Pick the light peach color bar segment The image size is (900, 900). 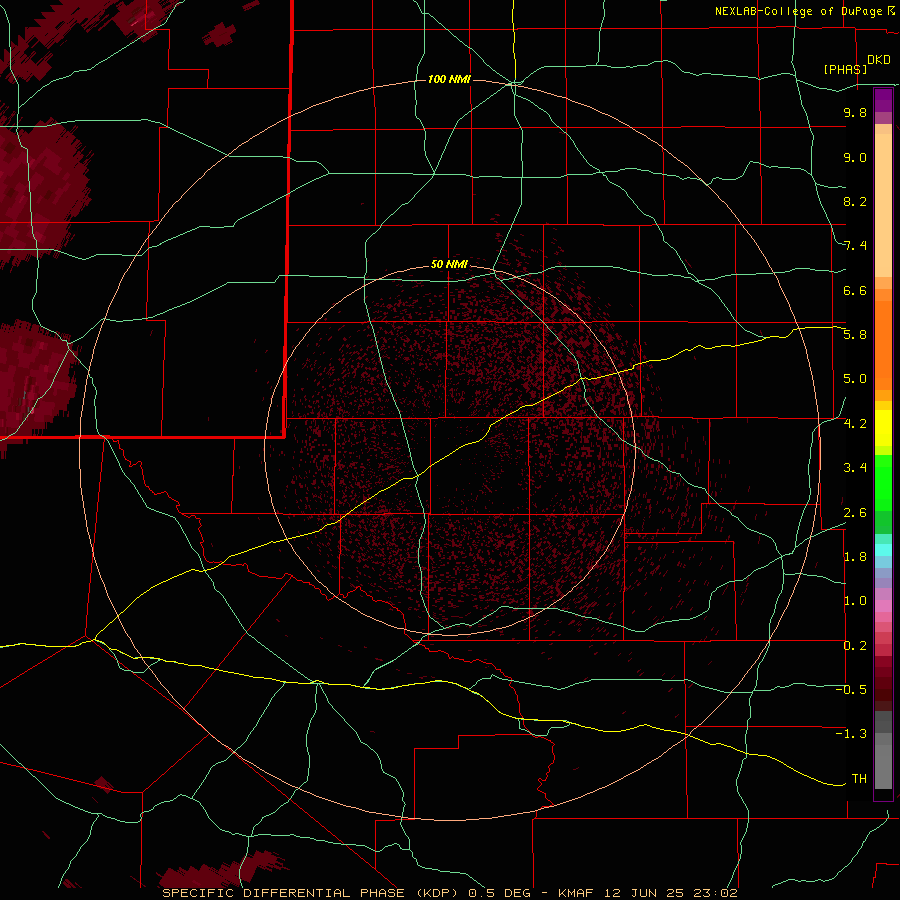(x=883, y=205)
